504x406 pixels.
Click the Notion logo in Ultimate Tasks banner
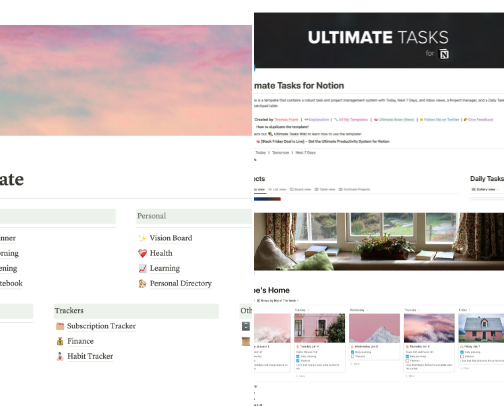(444, 54)
